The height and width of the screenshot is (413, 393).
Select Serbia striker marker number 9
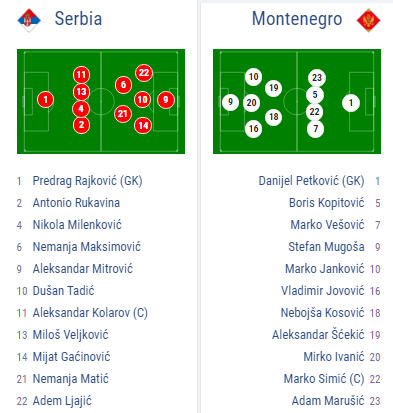pyautogui.click(x=166, y=99)
